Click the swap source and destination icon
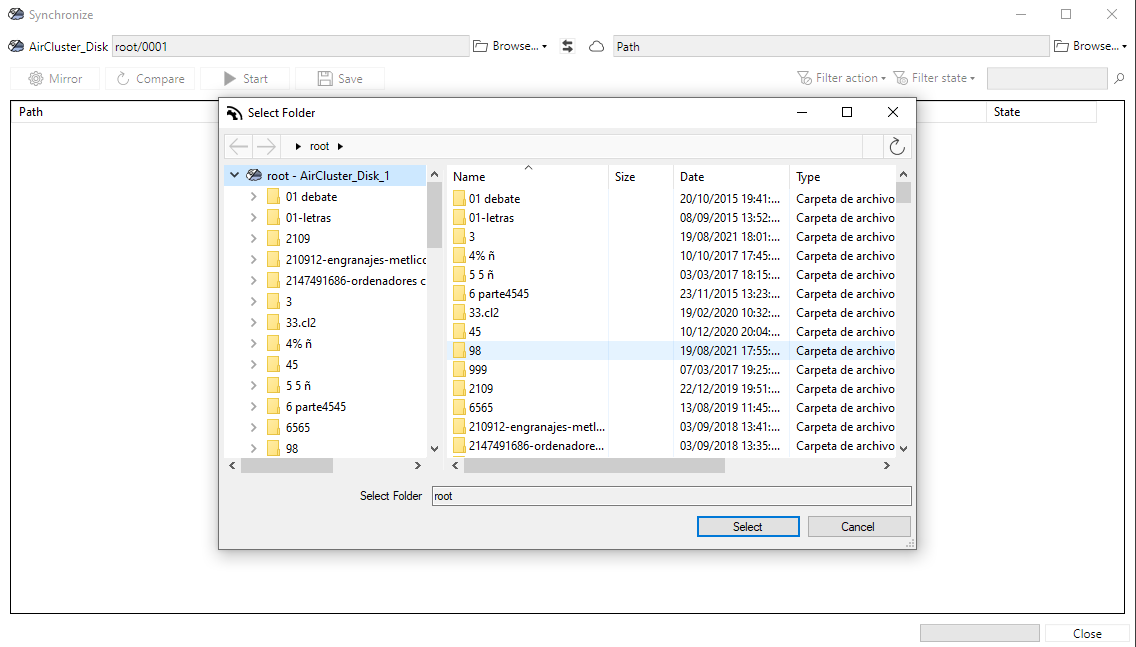The height and width of the screenshot is (647, 1136). click(567, 46)
